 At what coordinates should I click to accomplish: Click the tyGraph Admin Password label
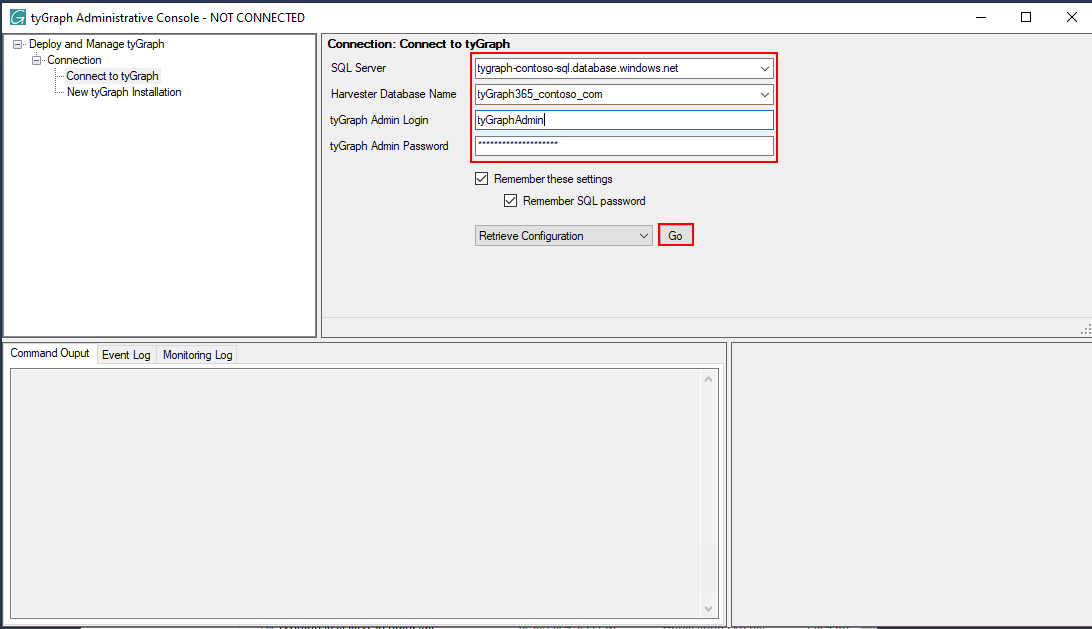pyautogui.click(x=389, y=146)
